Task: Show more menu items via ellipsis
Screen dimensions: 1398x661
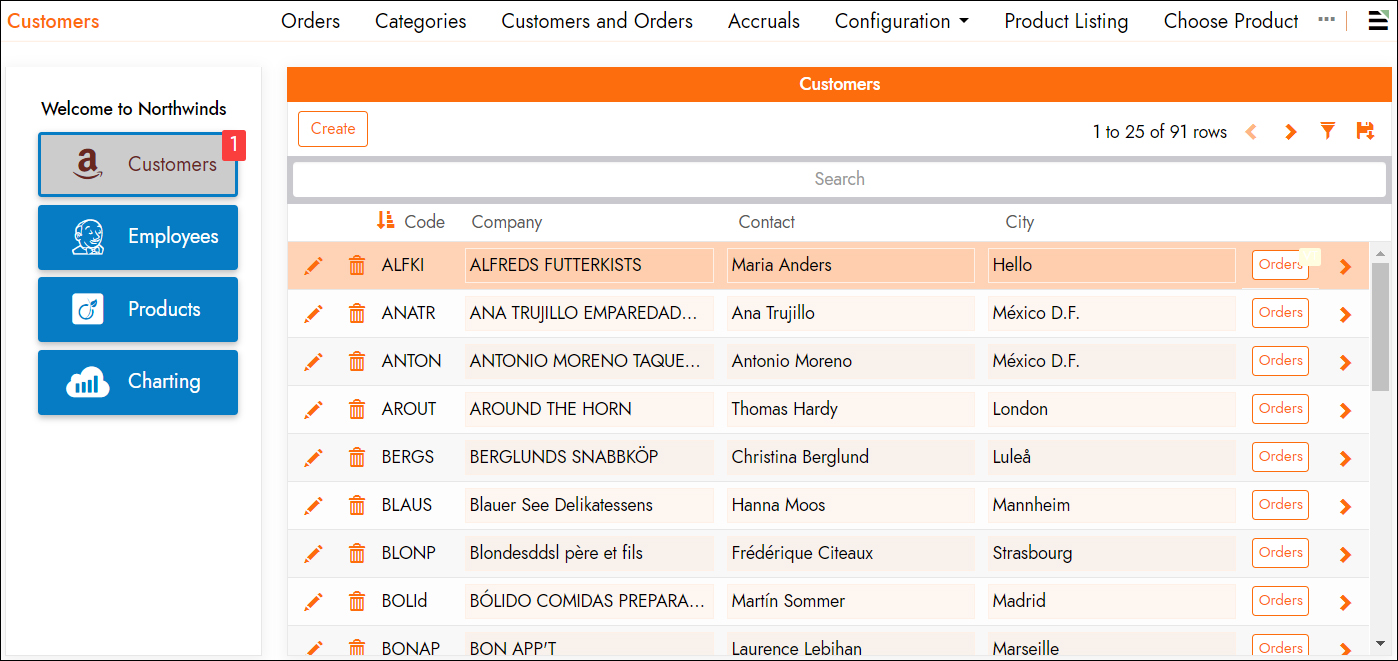Action: click(x=1326, y=20)
